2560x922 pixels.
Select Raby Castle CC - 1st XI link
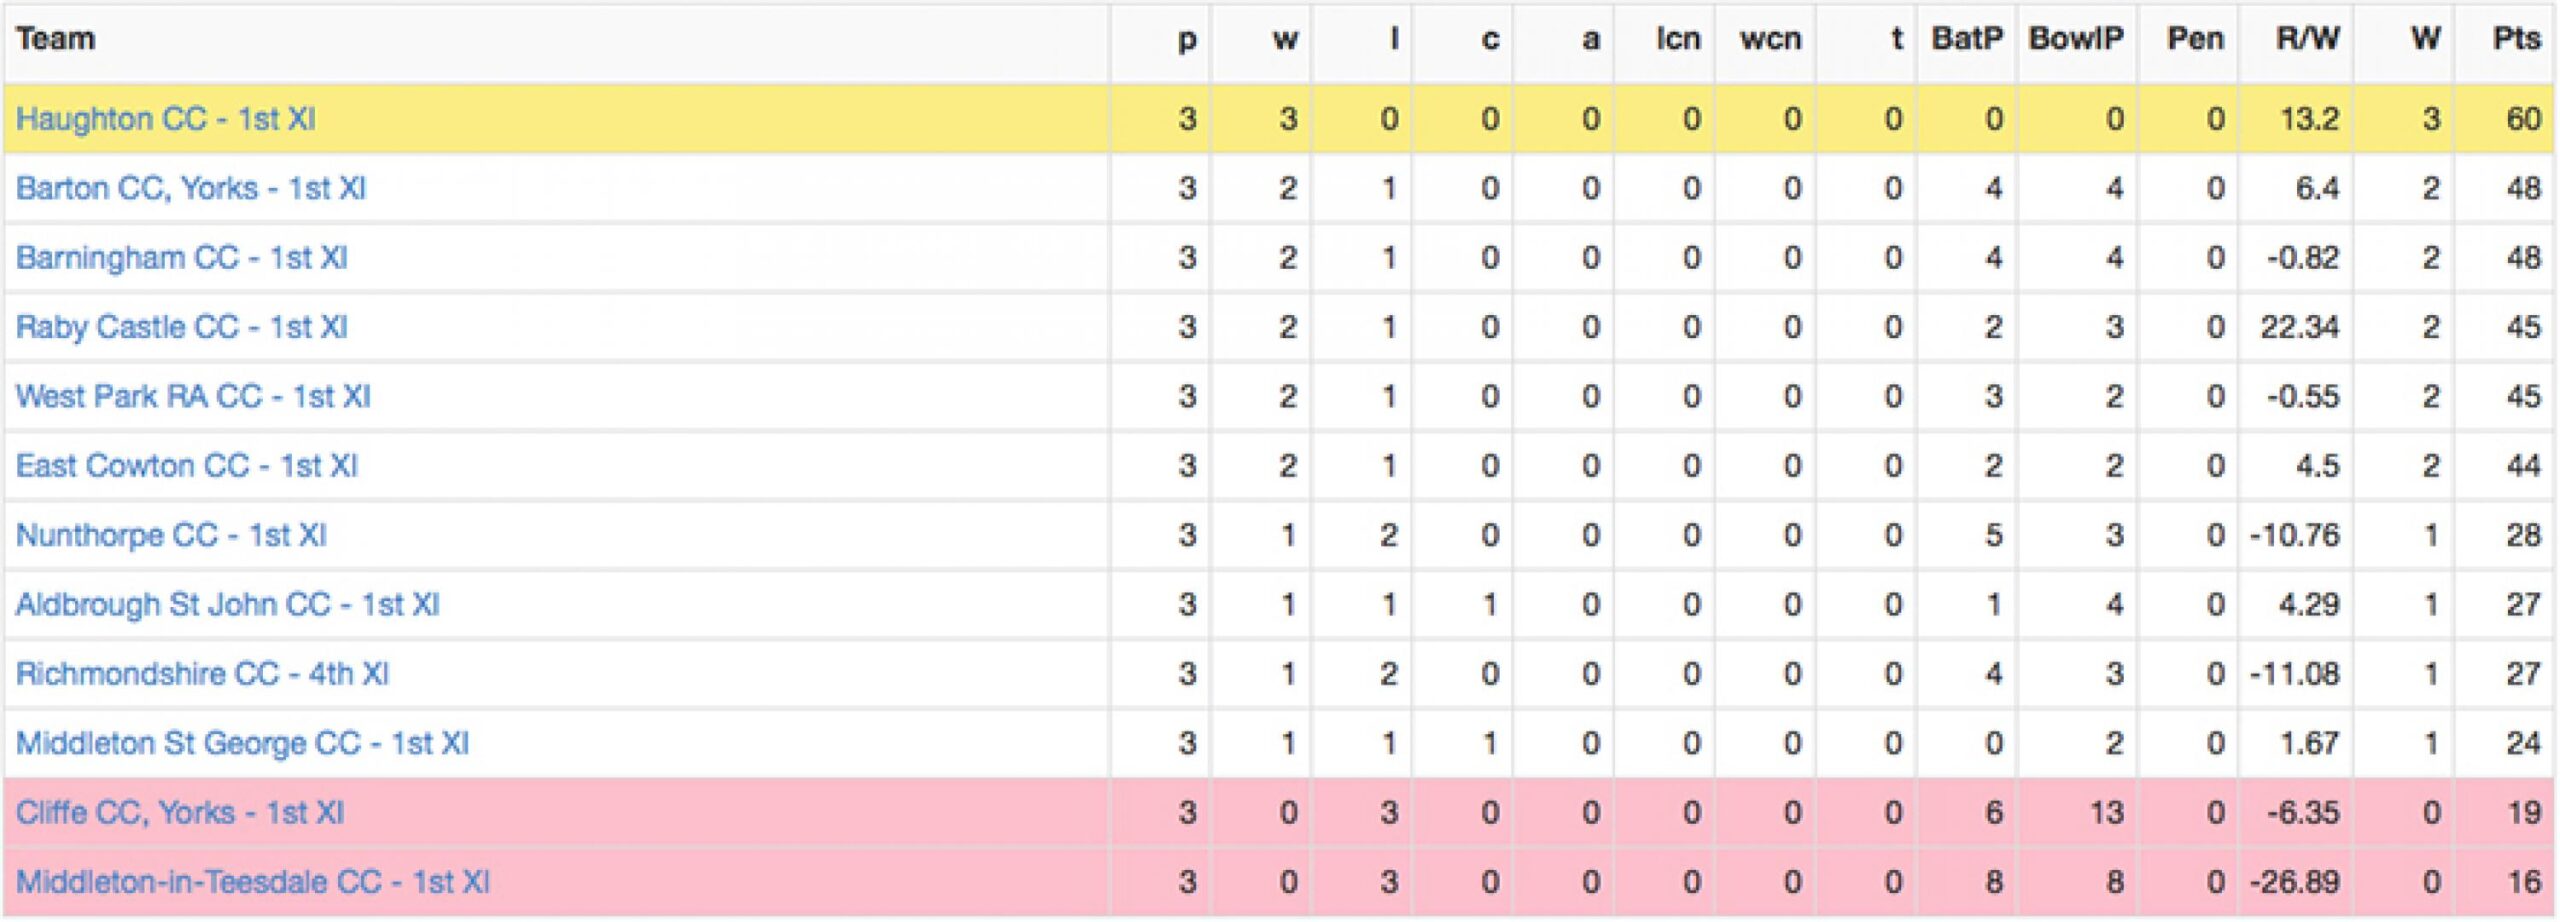(182, 327)
